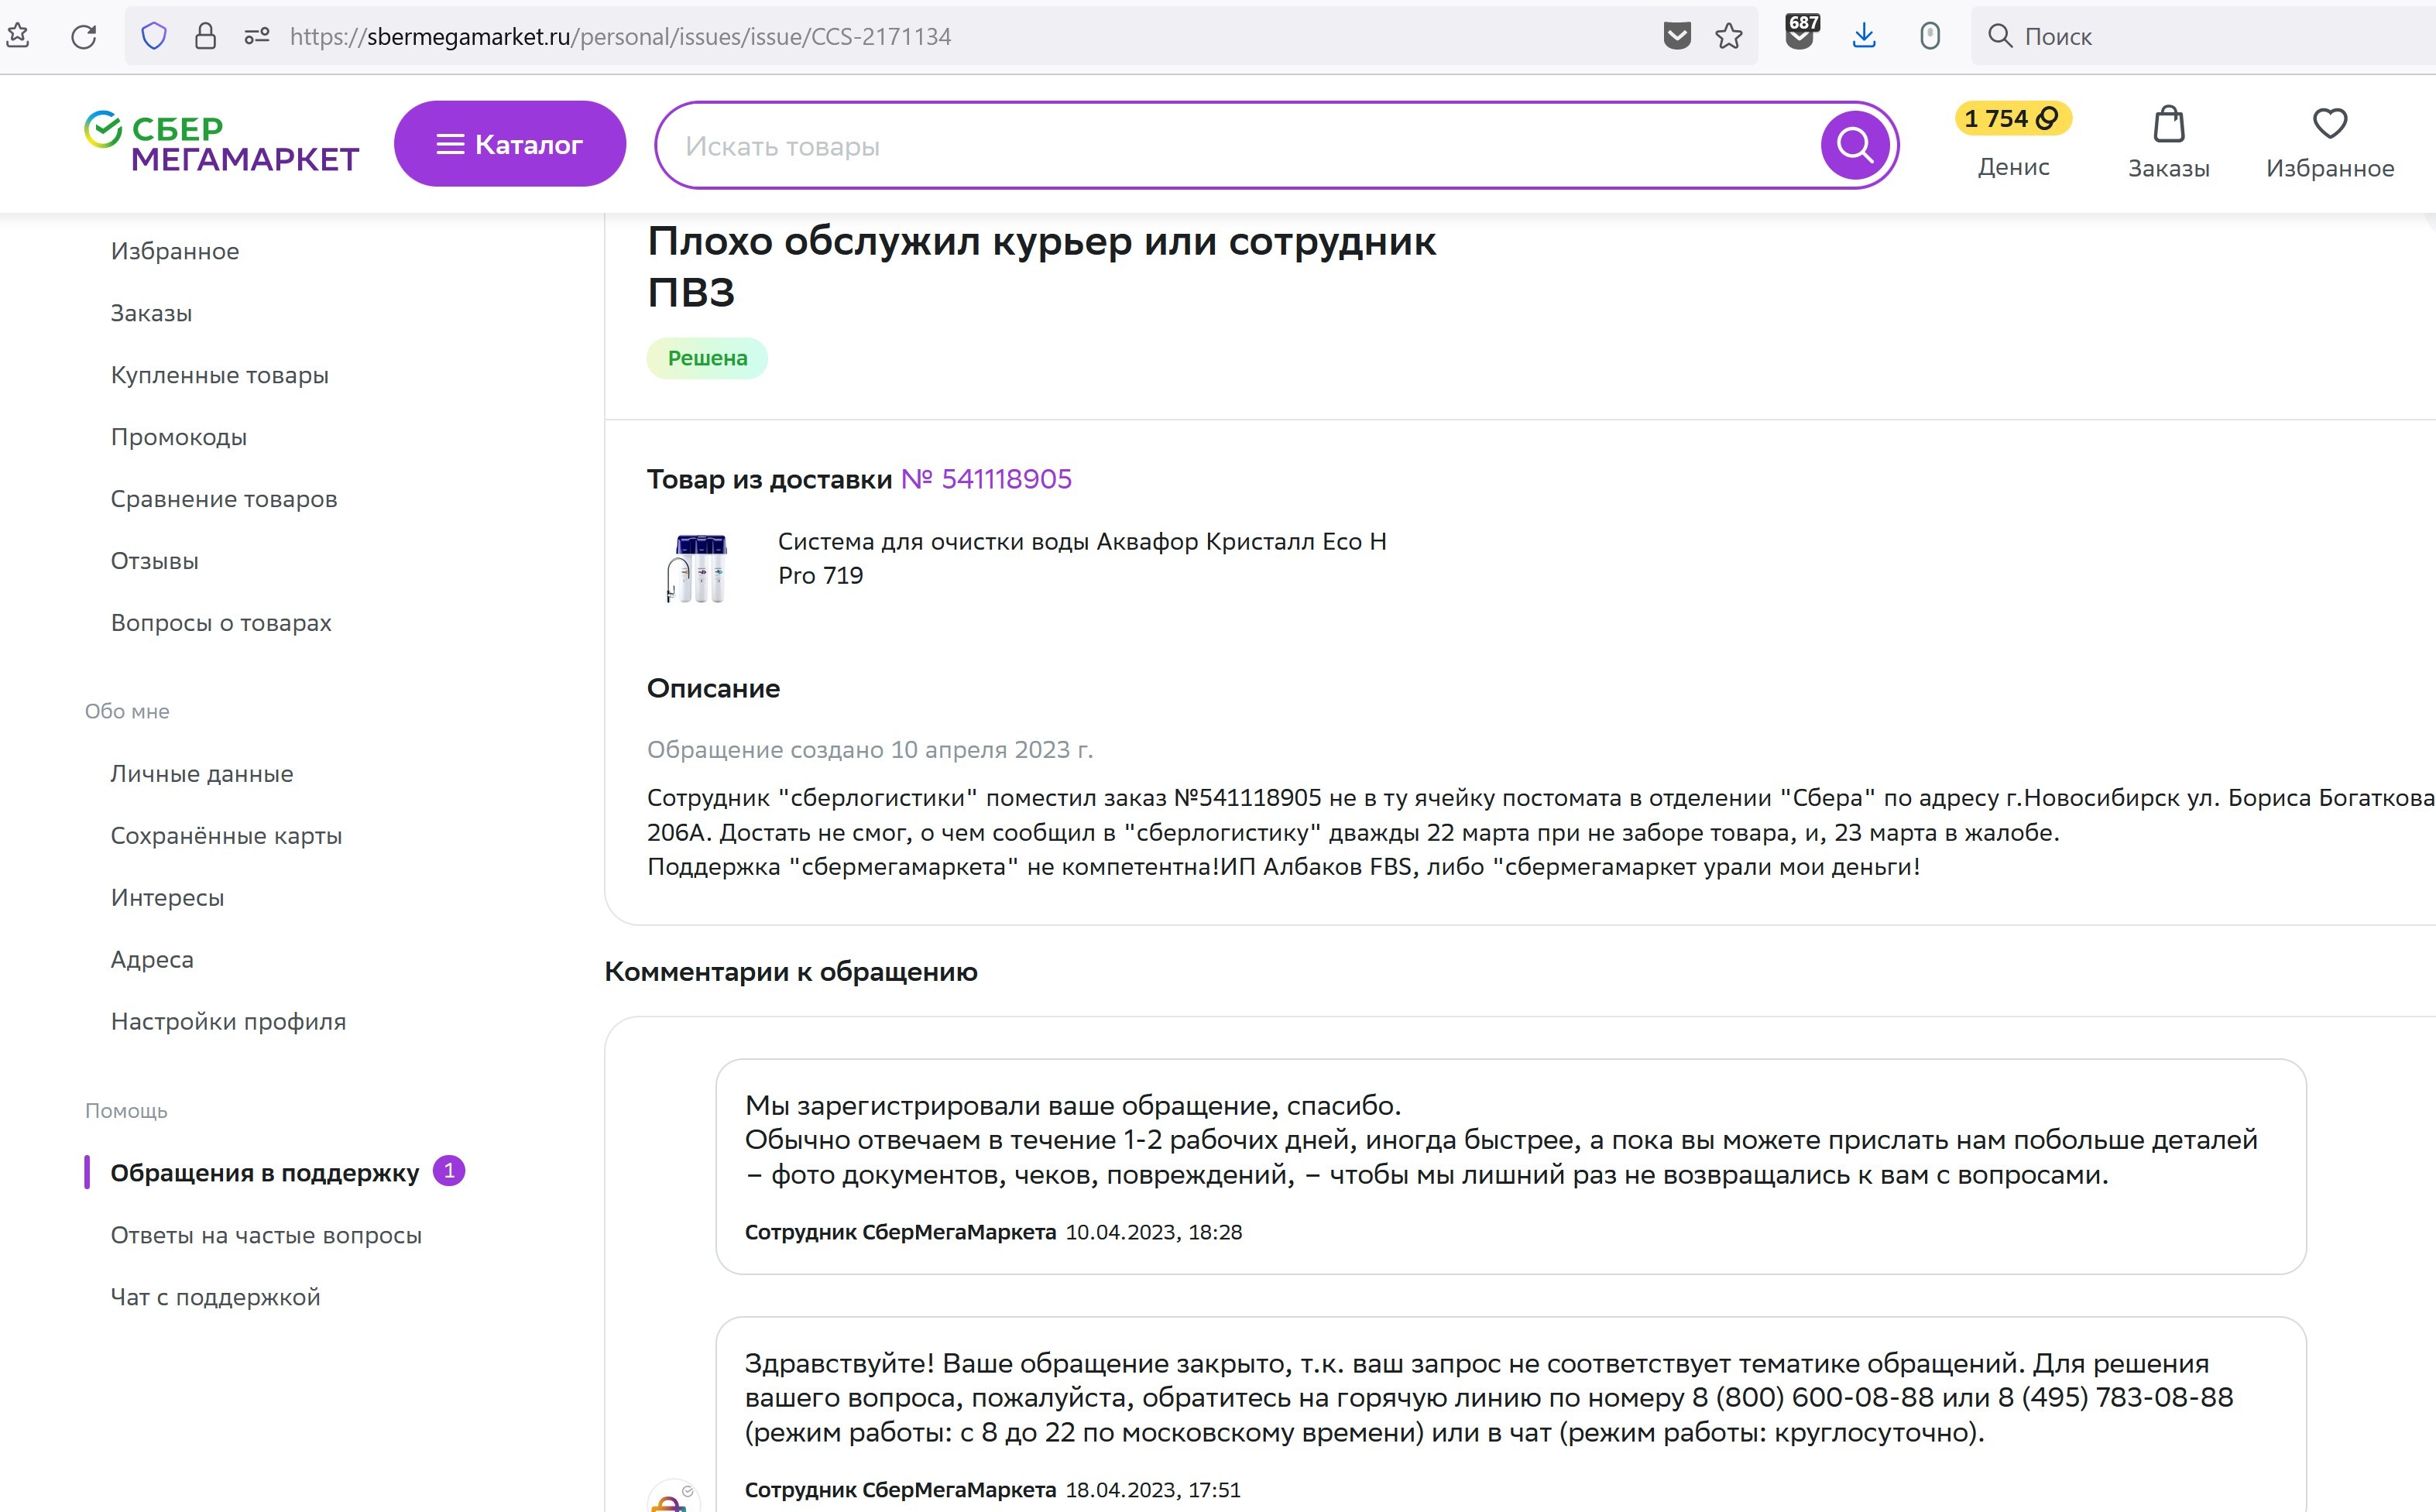Click the mouse-shaped extension icon
Screen dimensions: 2436x1512
pos(1930,37)
